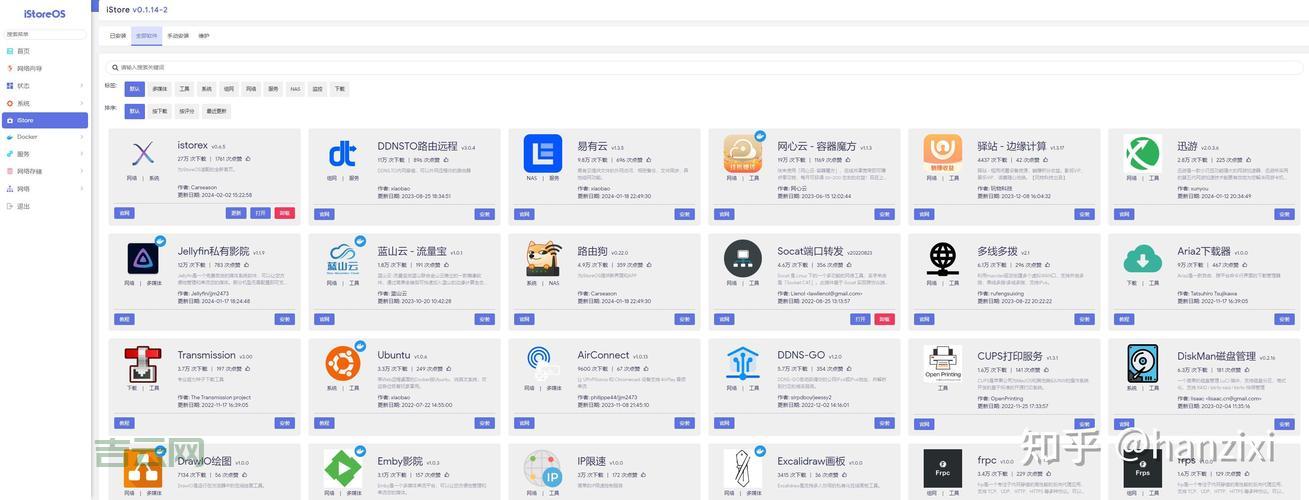Click the Ubuntu app icon
This screenshot has width=1309, height=500.
[343, 362]
